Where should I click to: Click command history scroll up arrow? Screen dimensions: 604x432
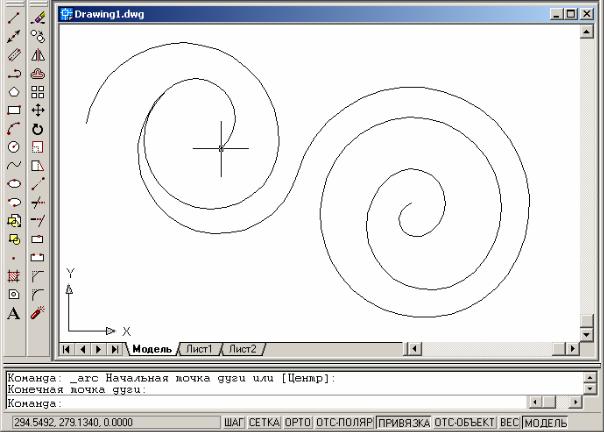coord(590,378)
